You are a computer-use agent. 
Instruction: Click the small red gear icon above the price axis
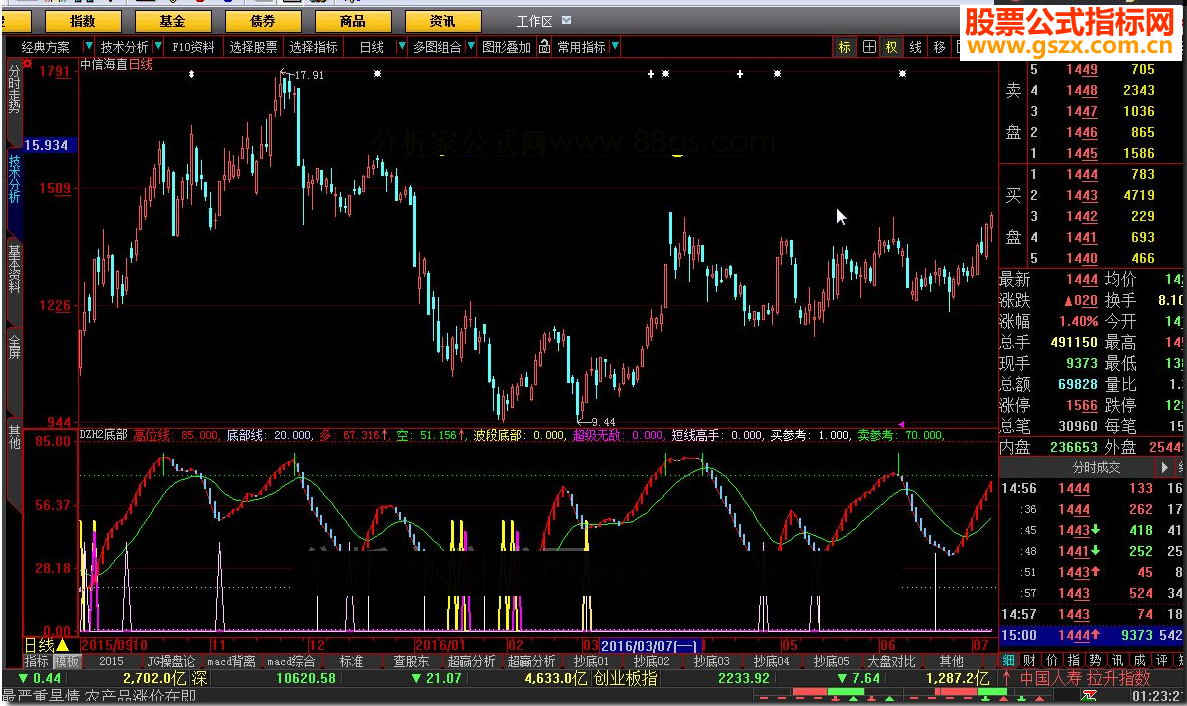27,64
